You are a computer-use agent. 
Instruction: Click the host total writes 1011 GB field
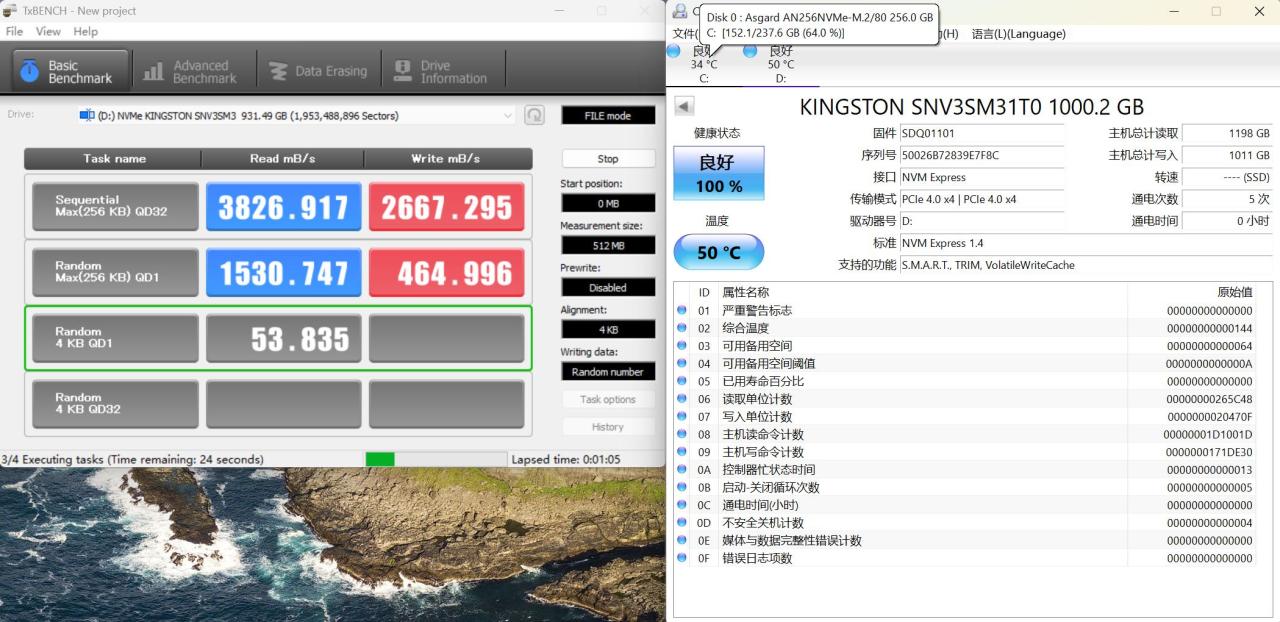(x=1228, y=155)
